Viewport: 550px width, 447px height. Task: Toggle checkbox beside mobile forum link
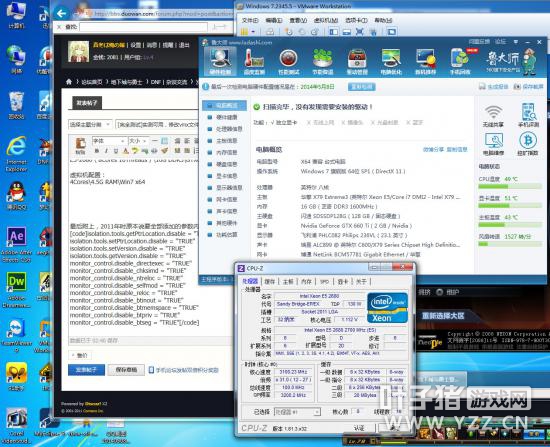[x=151, y=370]
